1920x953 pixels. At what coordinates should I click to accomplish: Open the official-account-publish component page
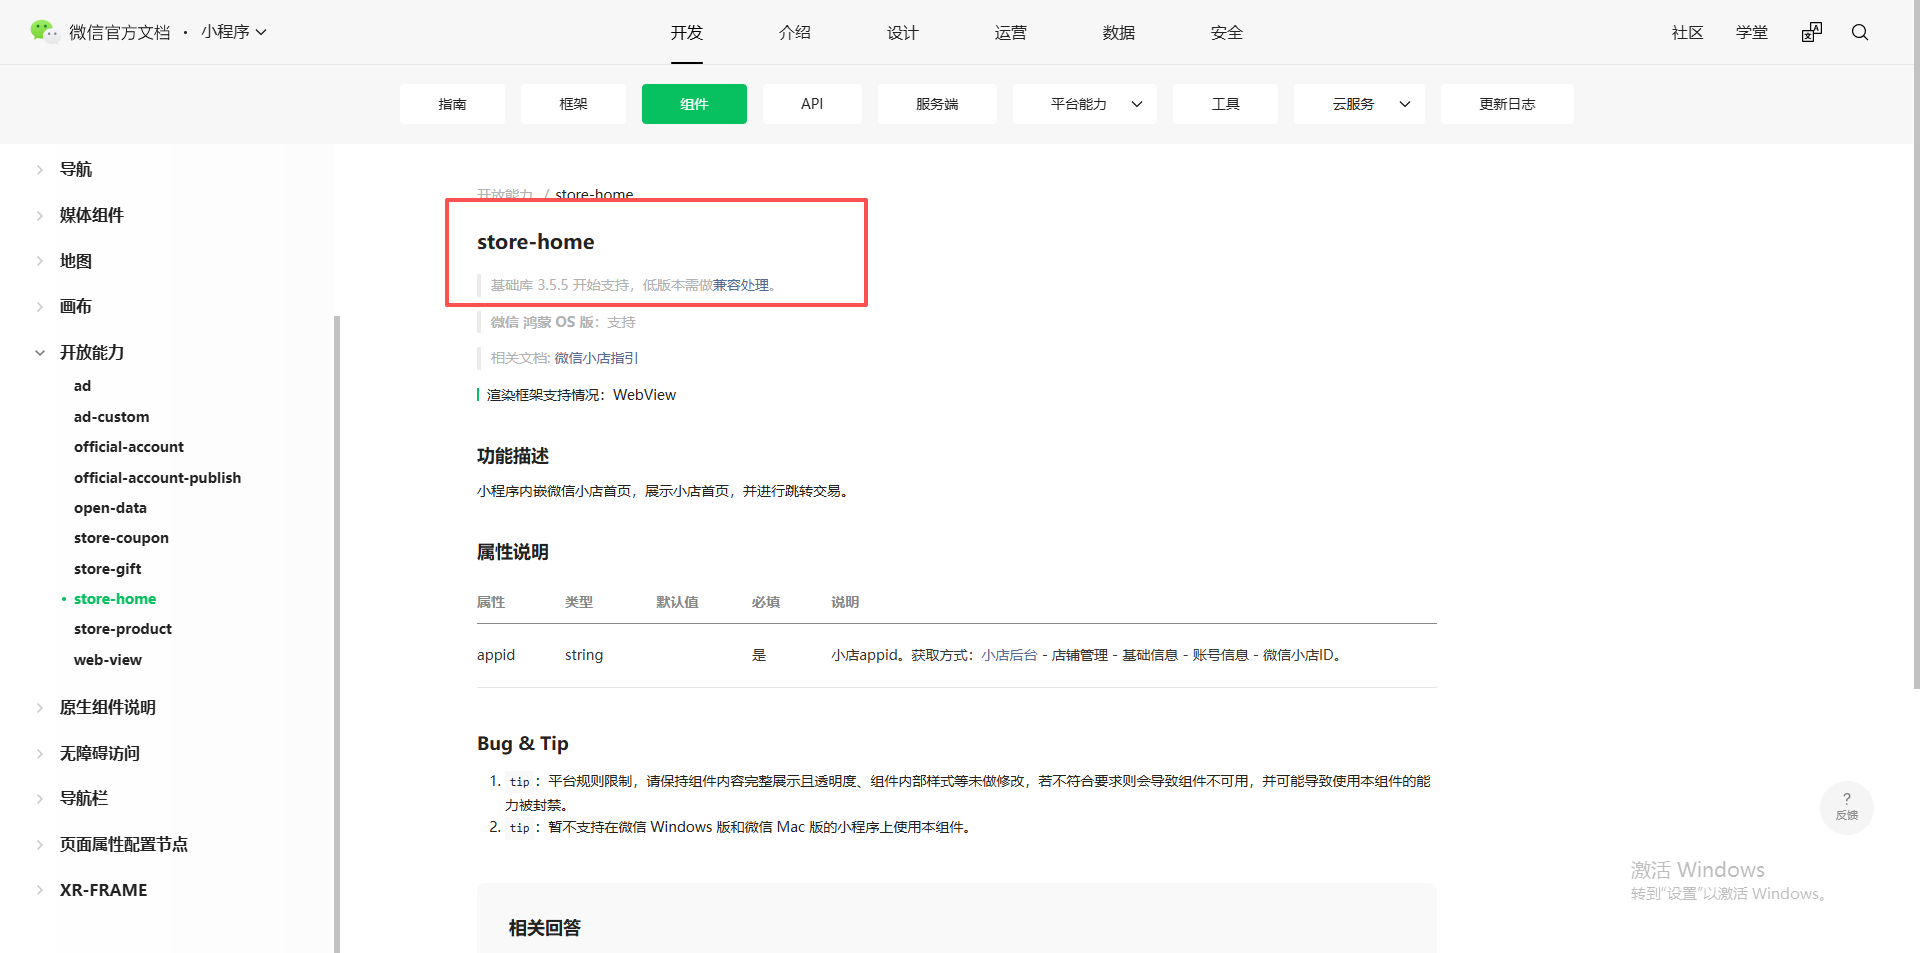[x=157, y=478]
